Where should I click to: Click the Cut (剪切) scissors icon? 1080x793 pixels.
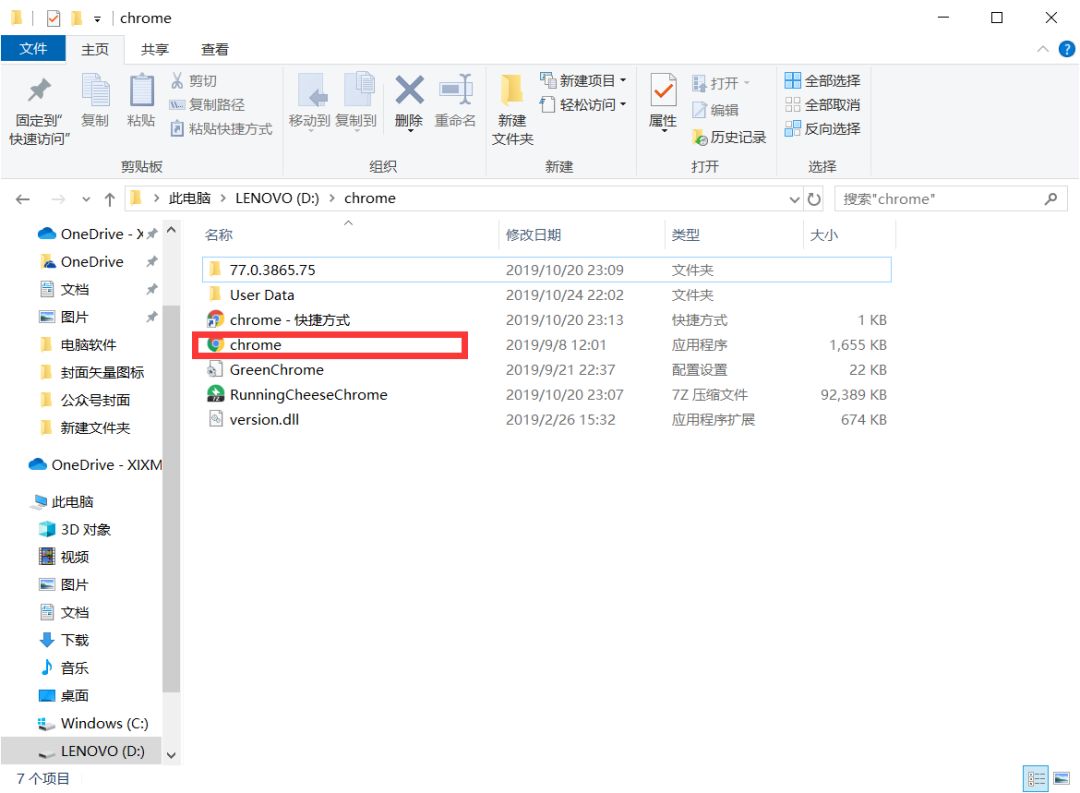(177, 81)
